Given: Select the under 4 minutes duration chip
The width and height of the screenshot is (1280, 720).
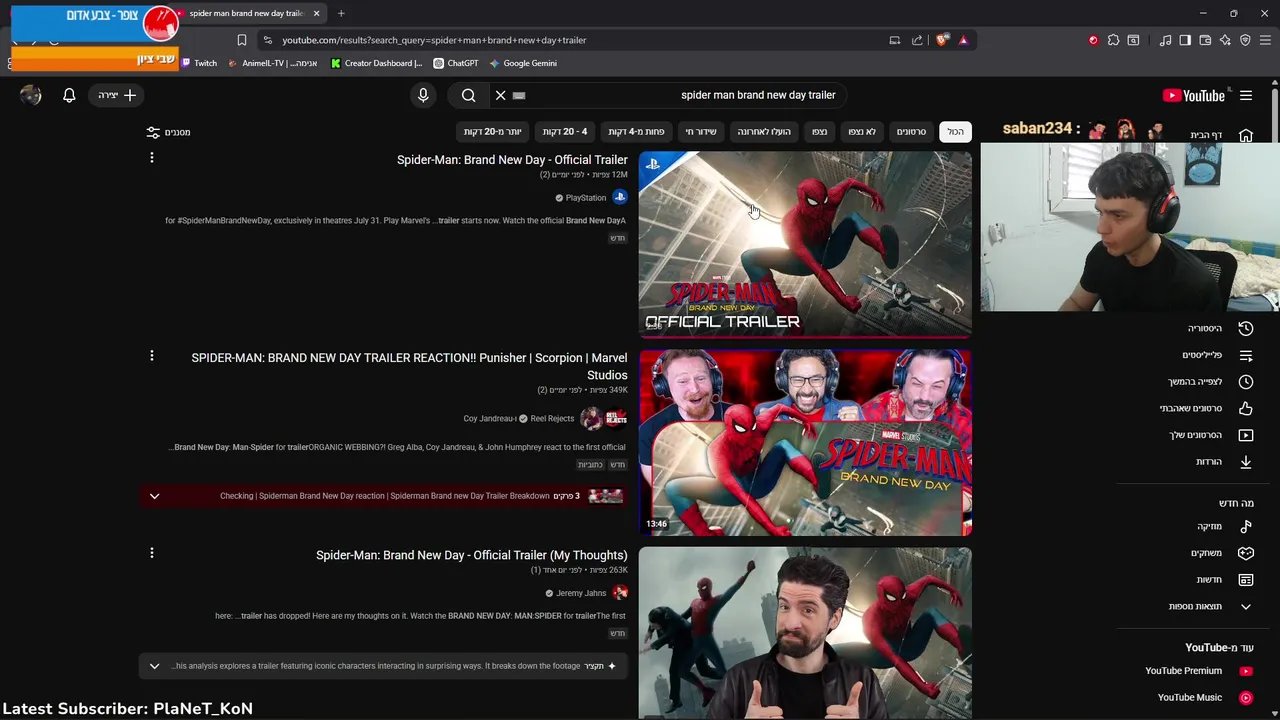Looking at the screenshot, I should 636,132.
